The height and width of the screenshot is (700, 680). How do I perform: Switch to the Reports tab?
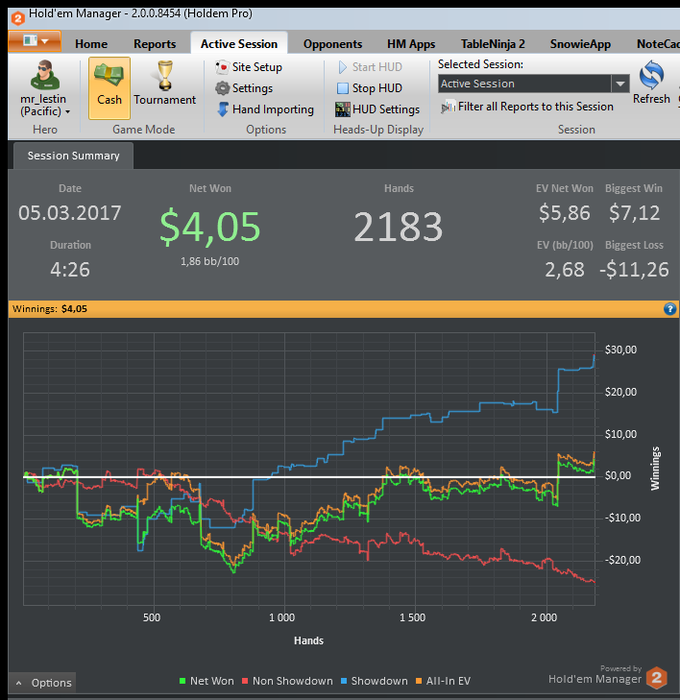[x=154, y=44]
